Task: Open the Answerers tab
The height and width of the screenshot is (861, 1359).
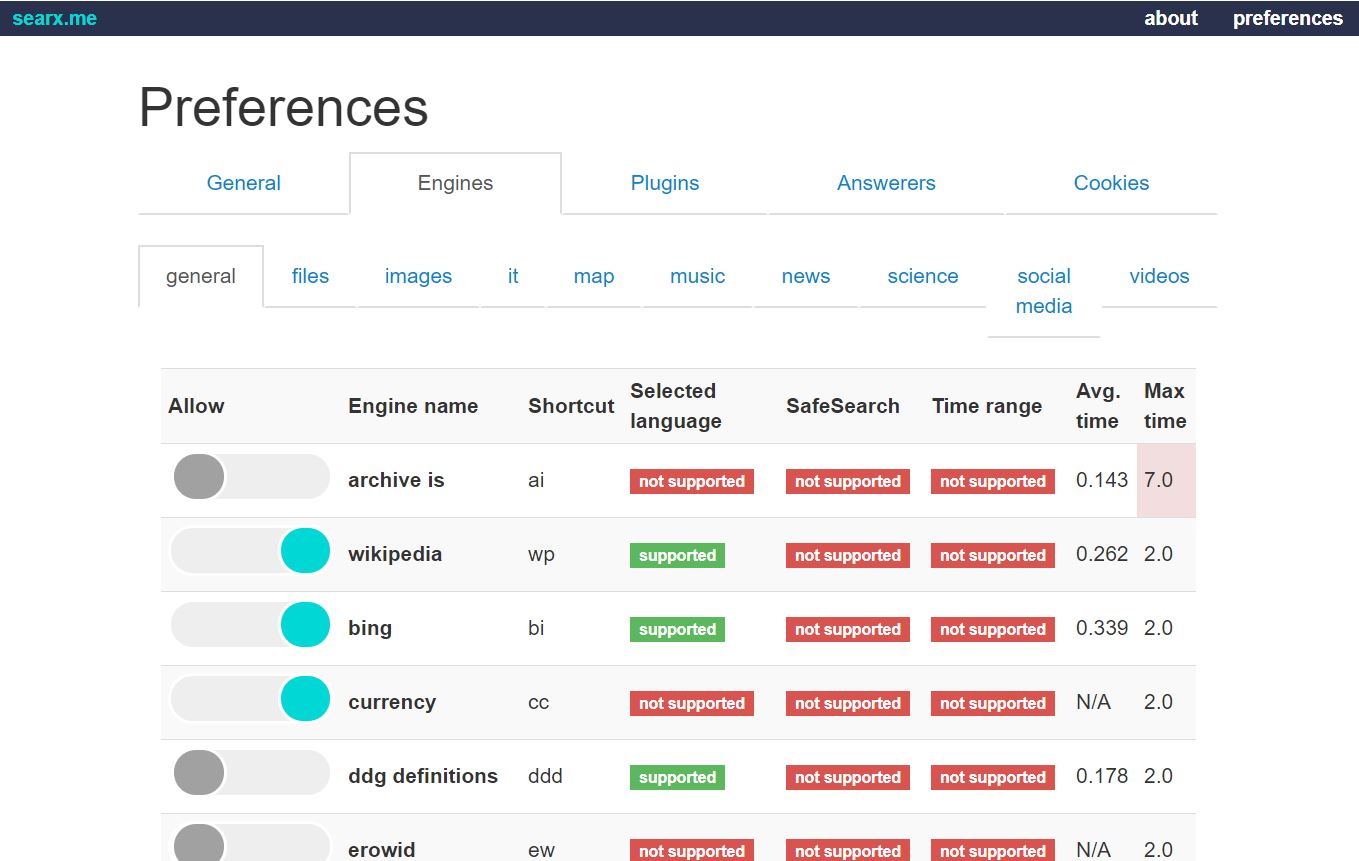Action: click(886, 183)
